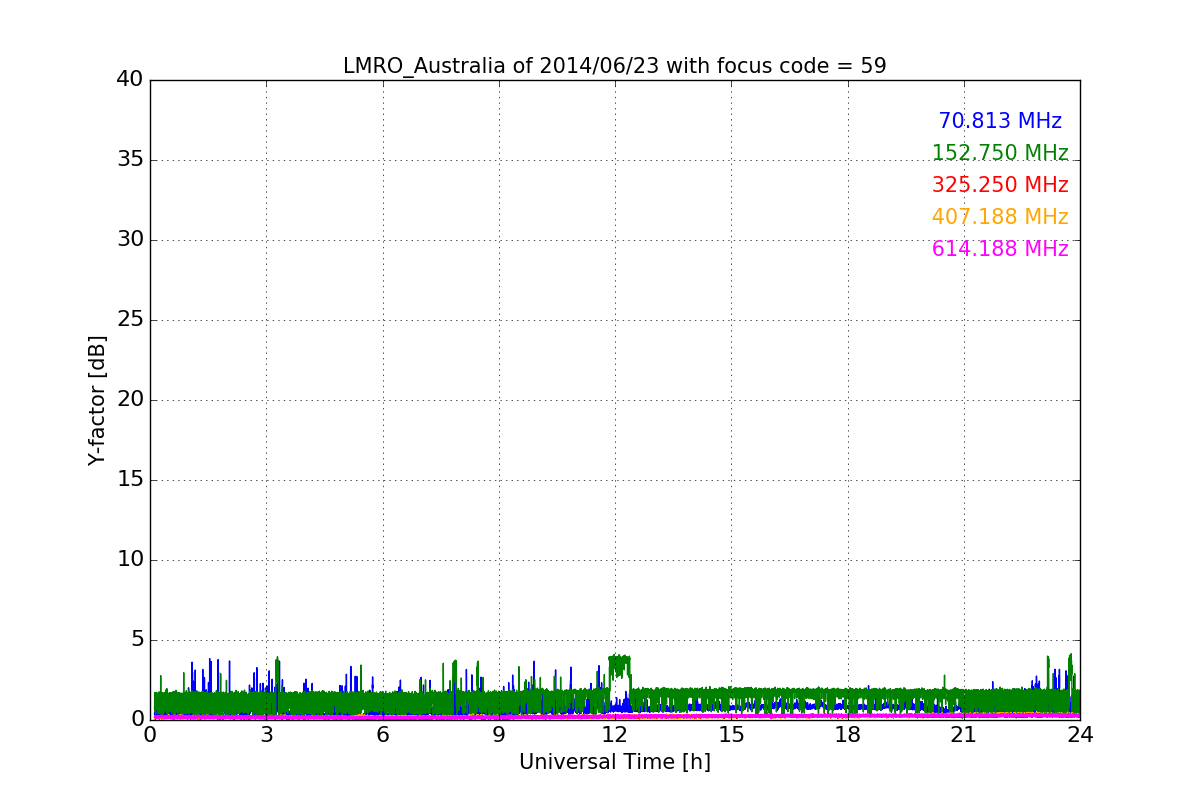Image resolution: width=1200 pixels, height=800 pixels.
Task: Select the 152.750 MHz legend label
Action: pos(1000,153)
